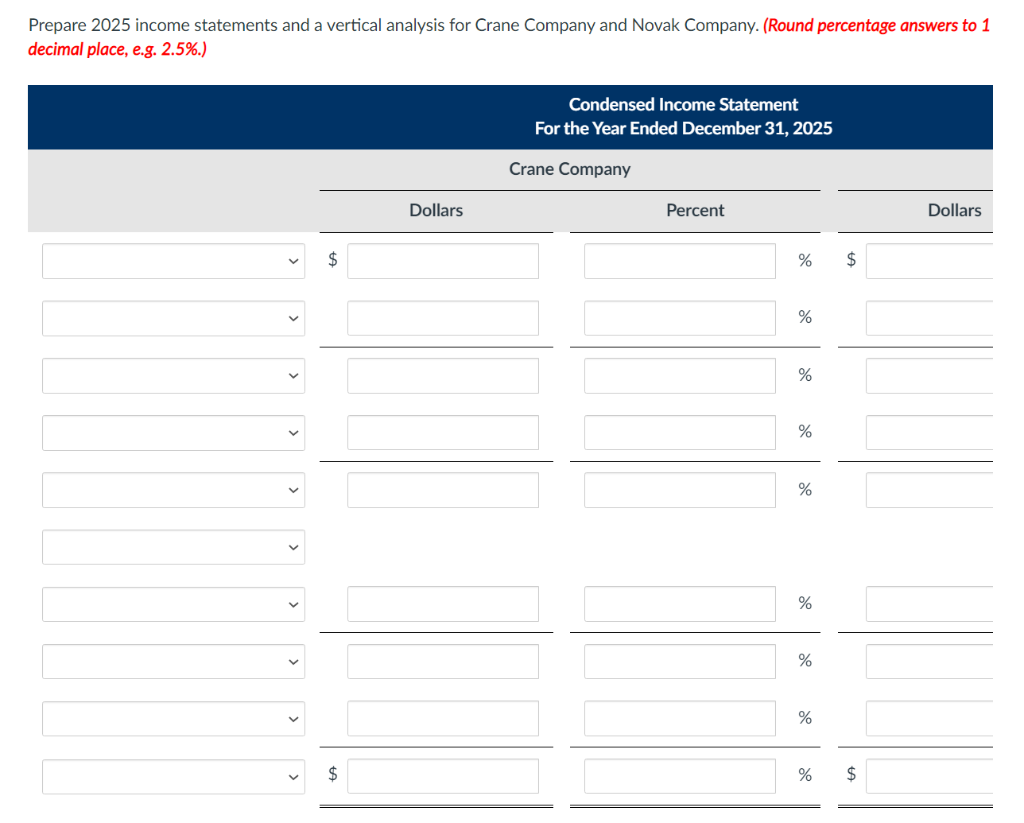This screenshot has height=823, width=1024.
Task: Click second company's Dollars field in bottom row
Action: click(x=929, y=776)
